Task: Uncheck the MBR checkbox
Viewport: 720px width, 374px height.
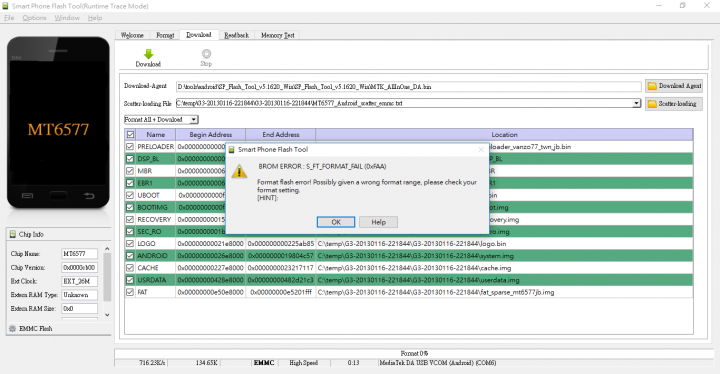Action: pyautogui.click(x=130, y=171)
